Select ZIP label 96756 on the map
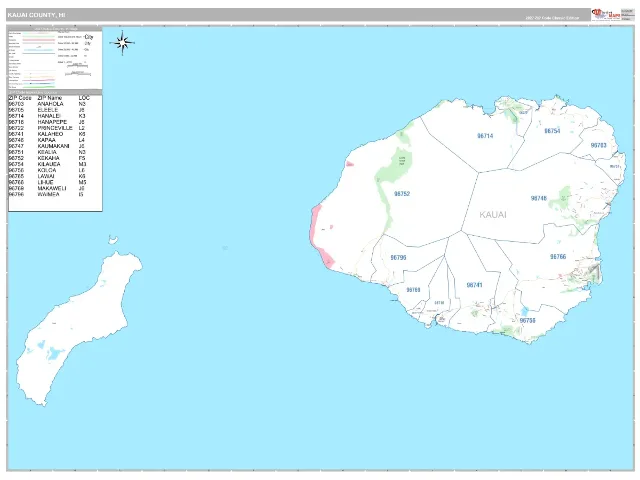Viewport: 640px width, 480px height. click(x=527, y=320)
